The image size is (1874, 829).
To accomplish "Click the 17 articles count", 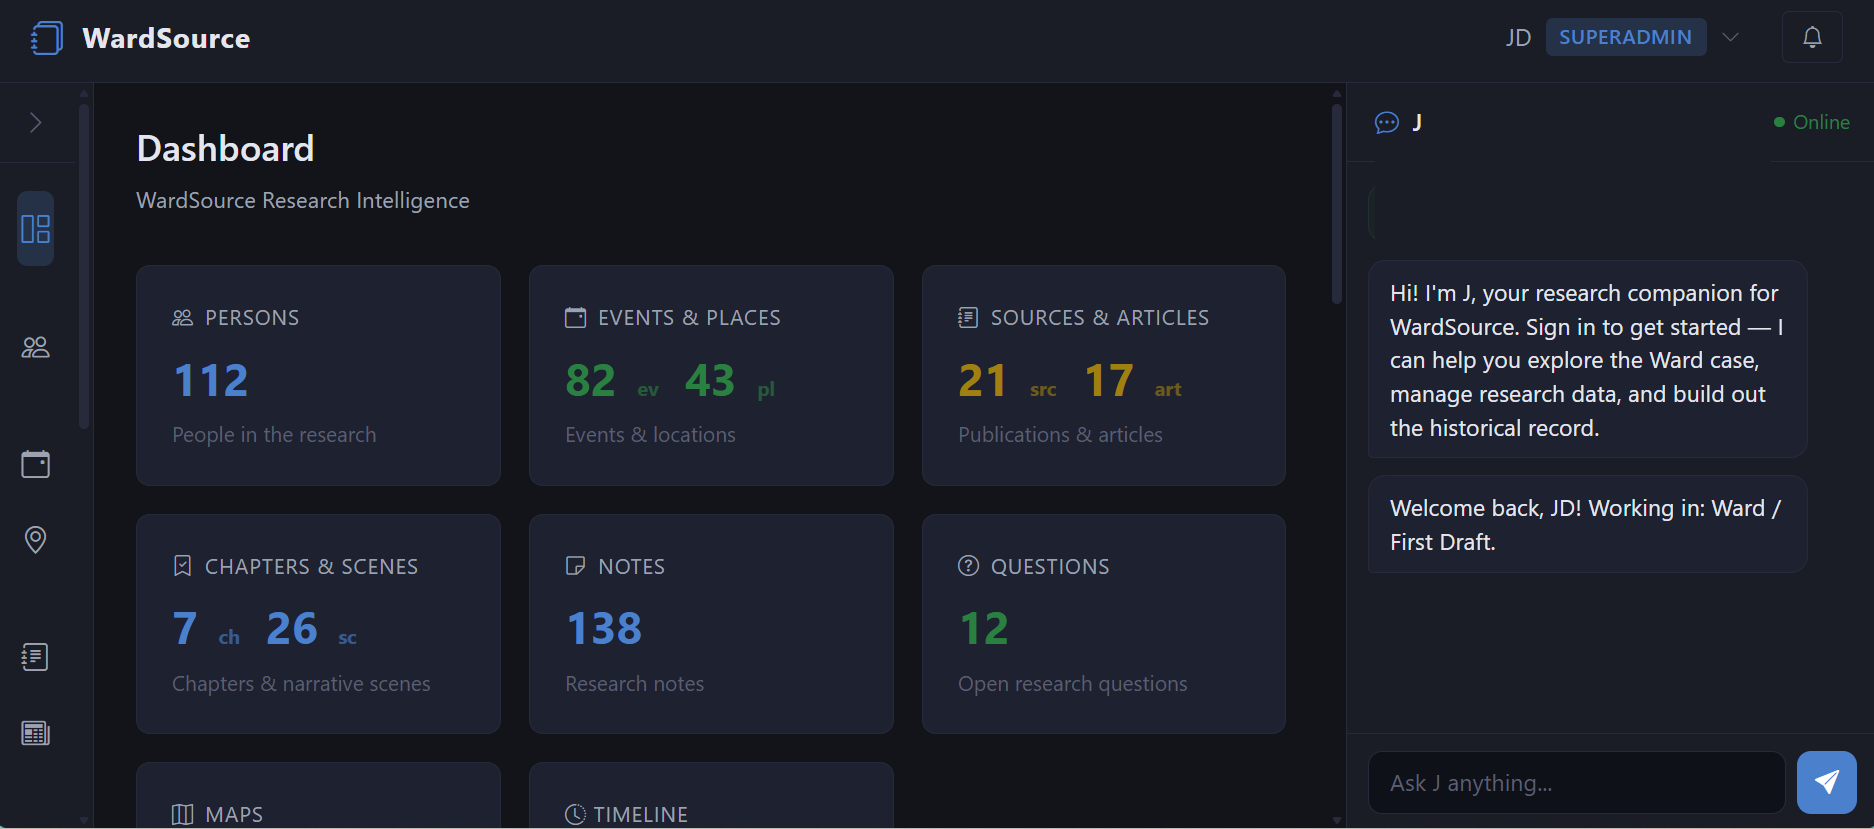I will click(1109, 380).
